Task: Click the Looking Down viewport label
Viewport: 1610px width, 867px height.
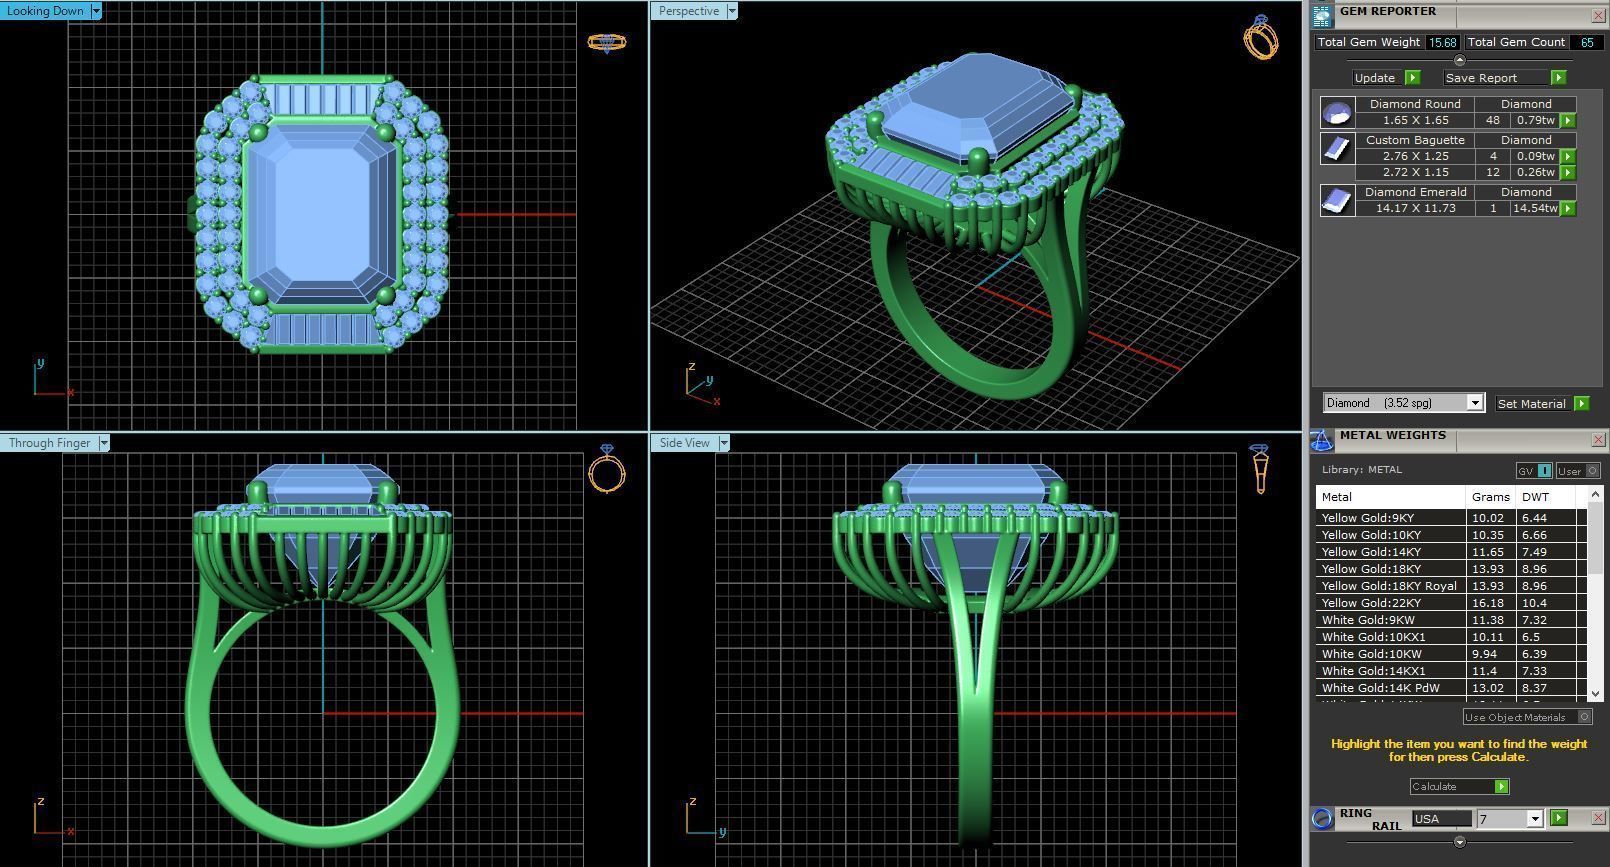Action: coord(46,11)
